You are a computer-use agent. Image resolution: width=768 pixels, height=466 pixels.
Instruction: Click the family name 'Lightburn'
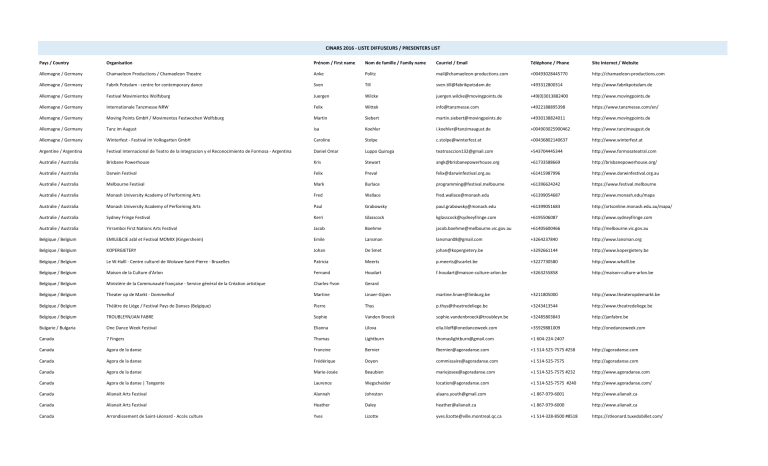374,339
